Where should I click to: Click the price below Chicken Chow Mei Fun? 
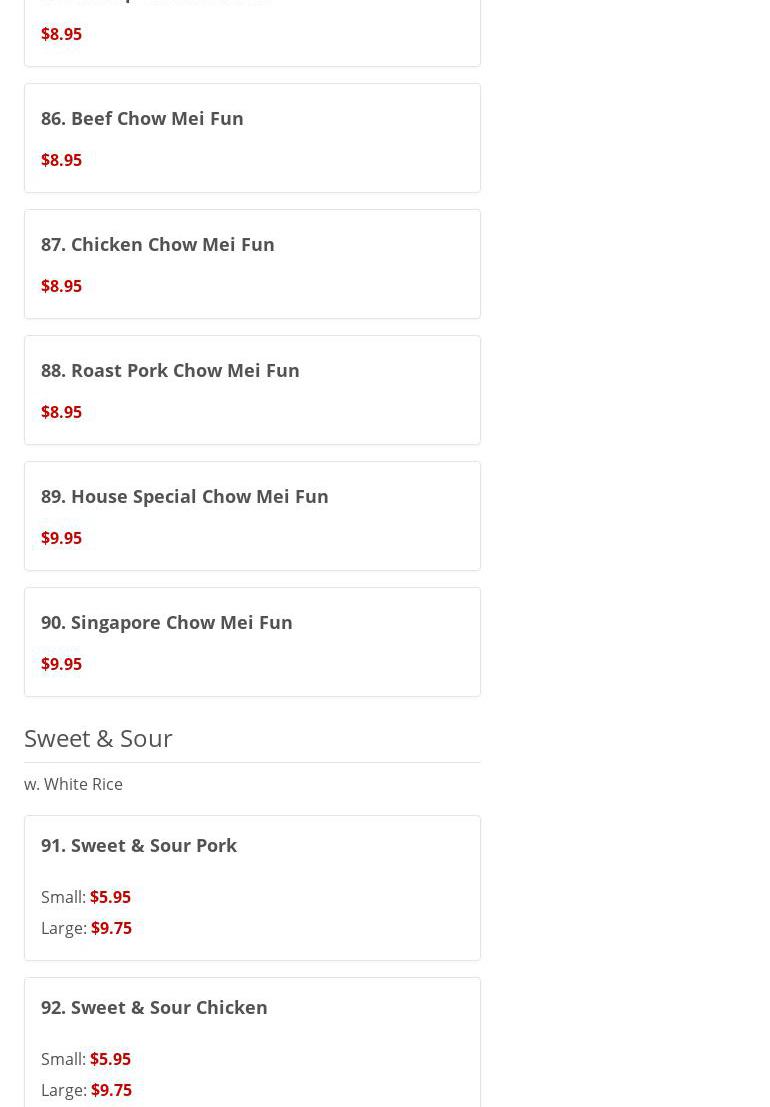coord(61,286)
